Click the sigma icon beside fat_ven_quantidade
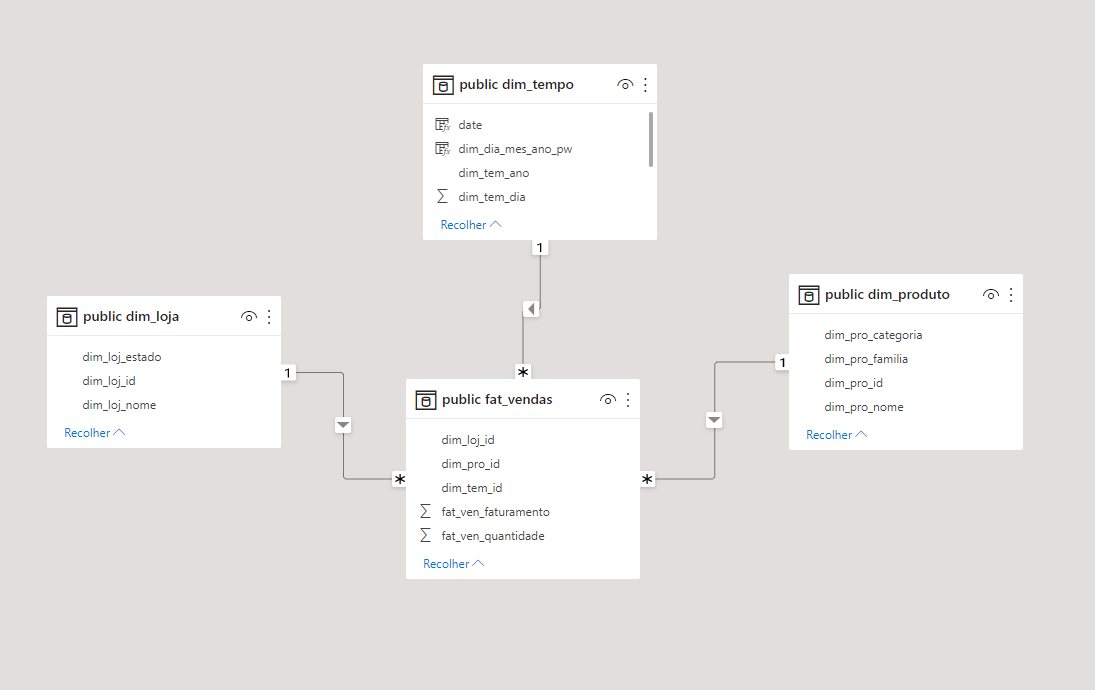 [425, 536]
